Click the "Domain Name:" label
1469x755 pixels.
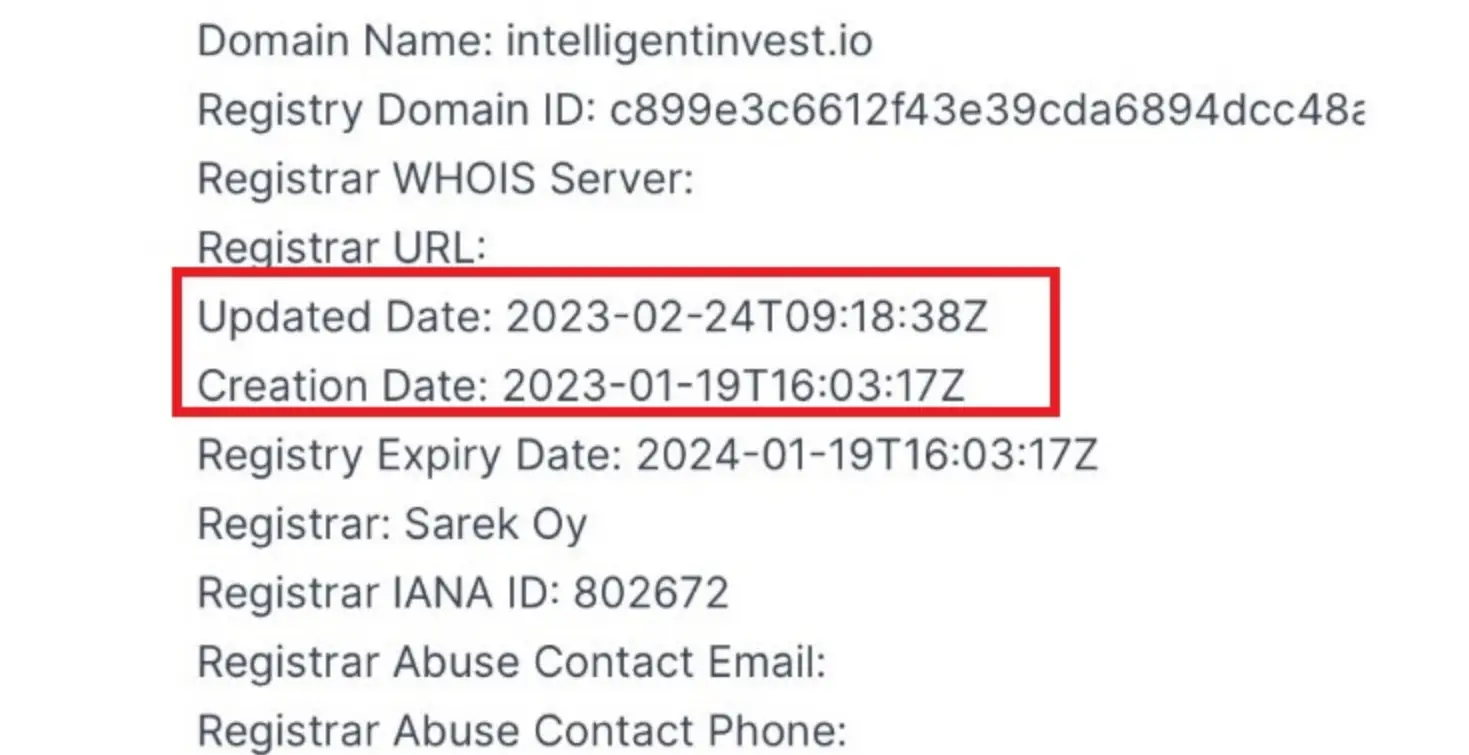pyautogui.click(x=346, y=41)
